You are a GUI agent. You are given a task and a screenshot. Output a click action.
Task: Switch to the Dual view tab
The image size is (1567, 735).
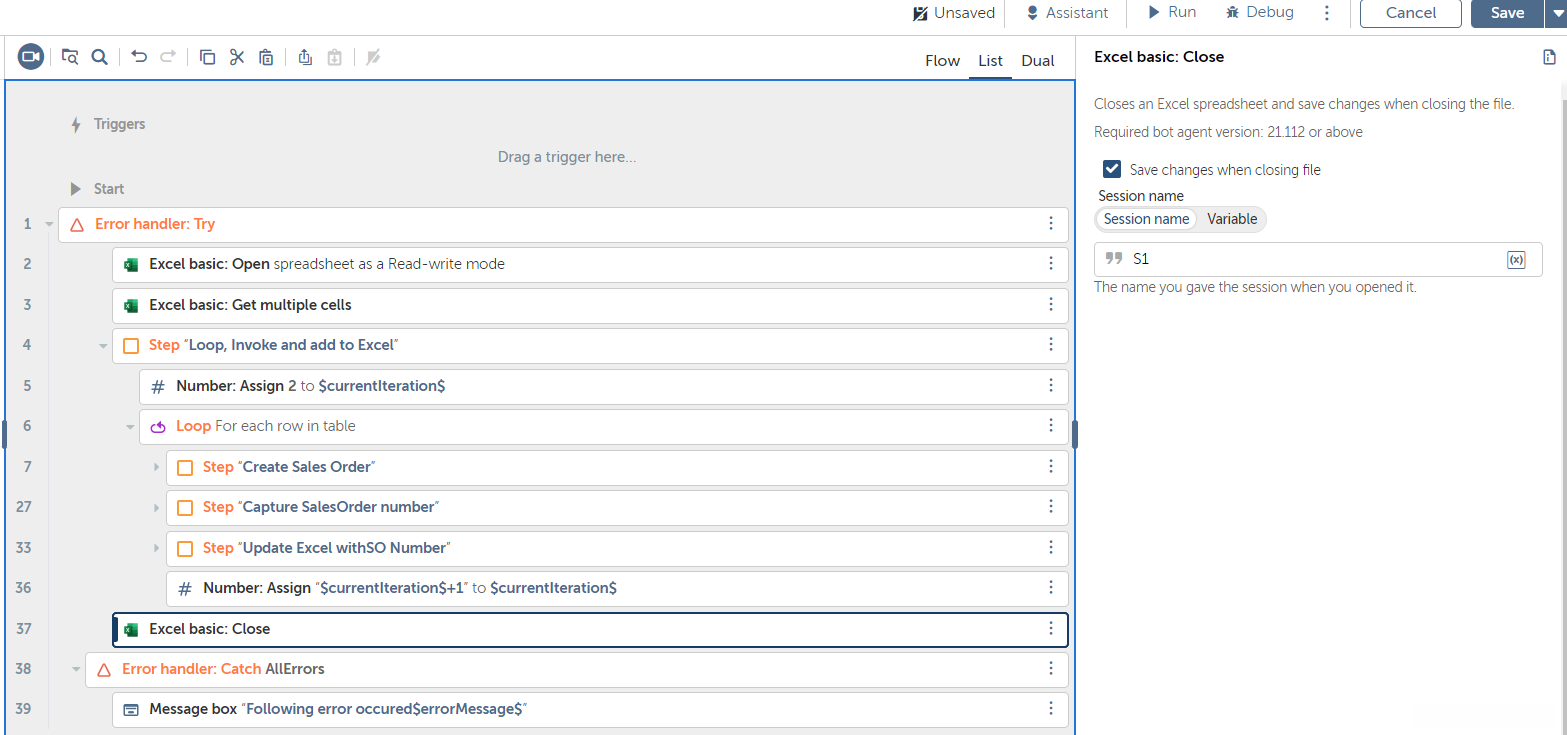point(1037,61)
